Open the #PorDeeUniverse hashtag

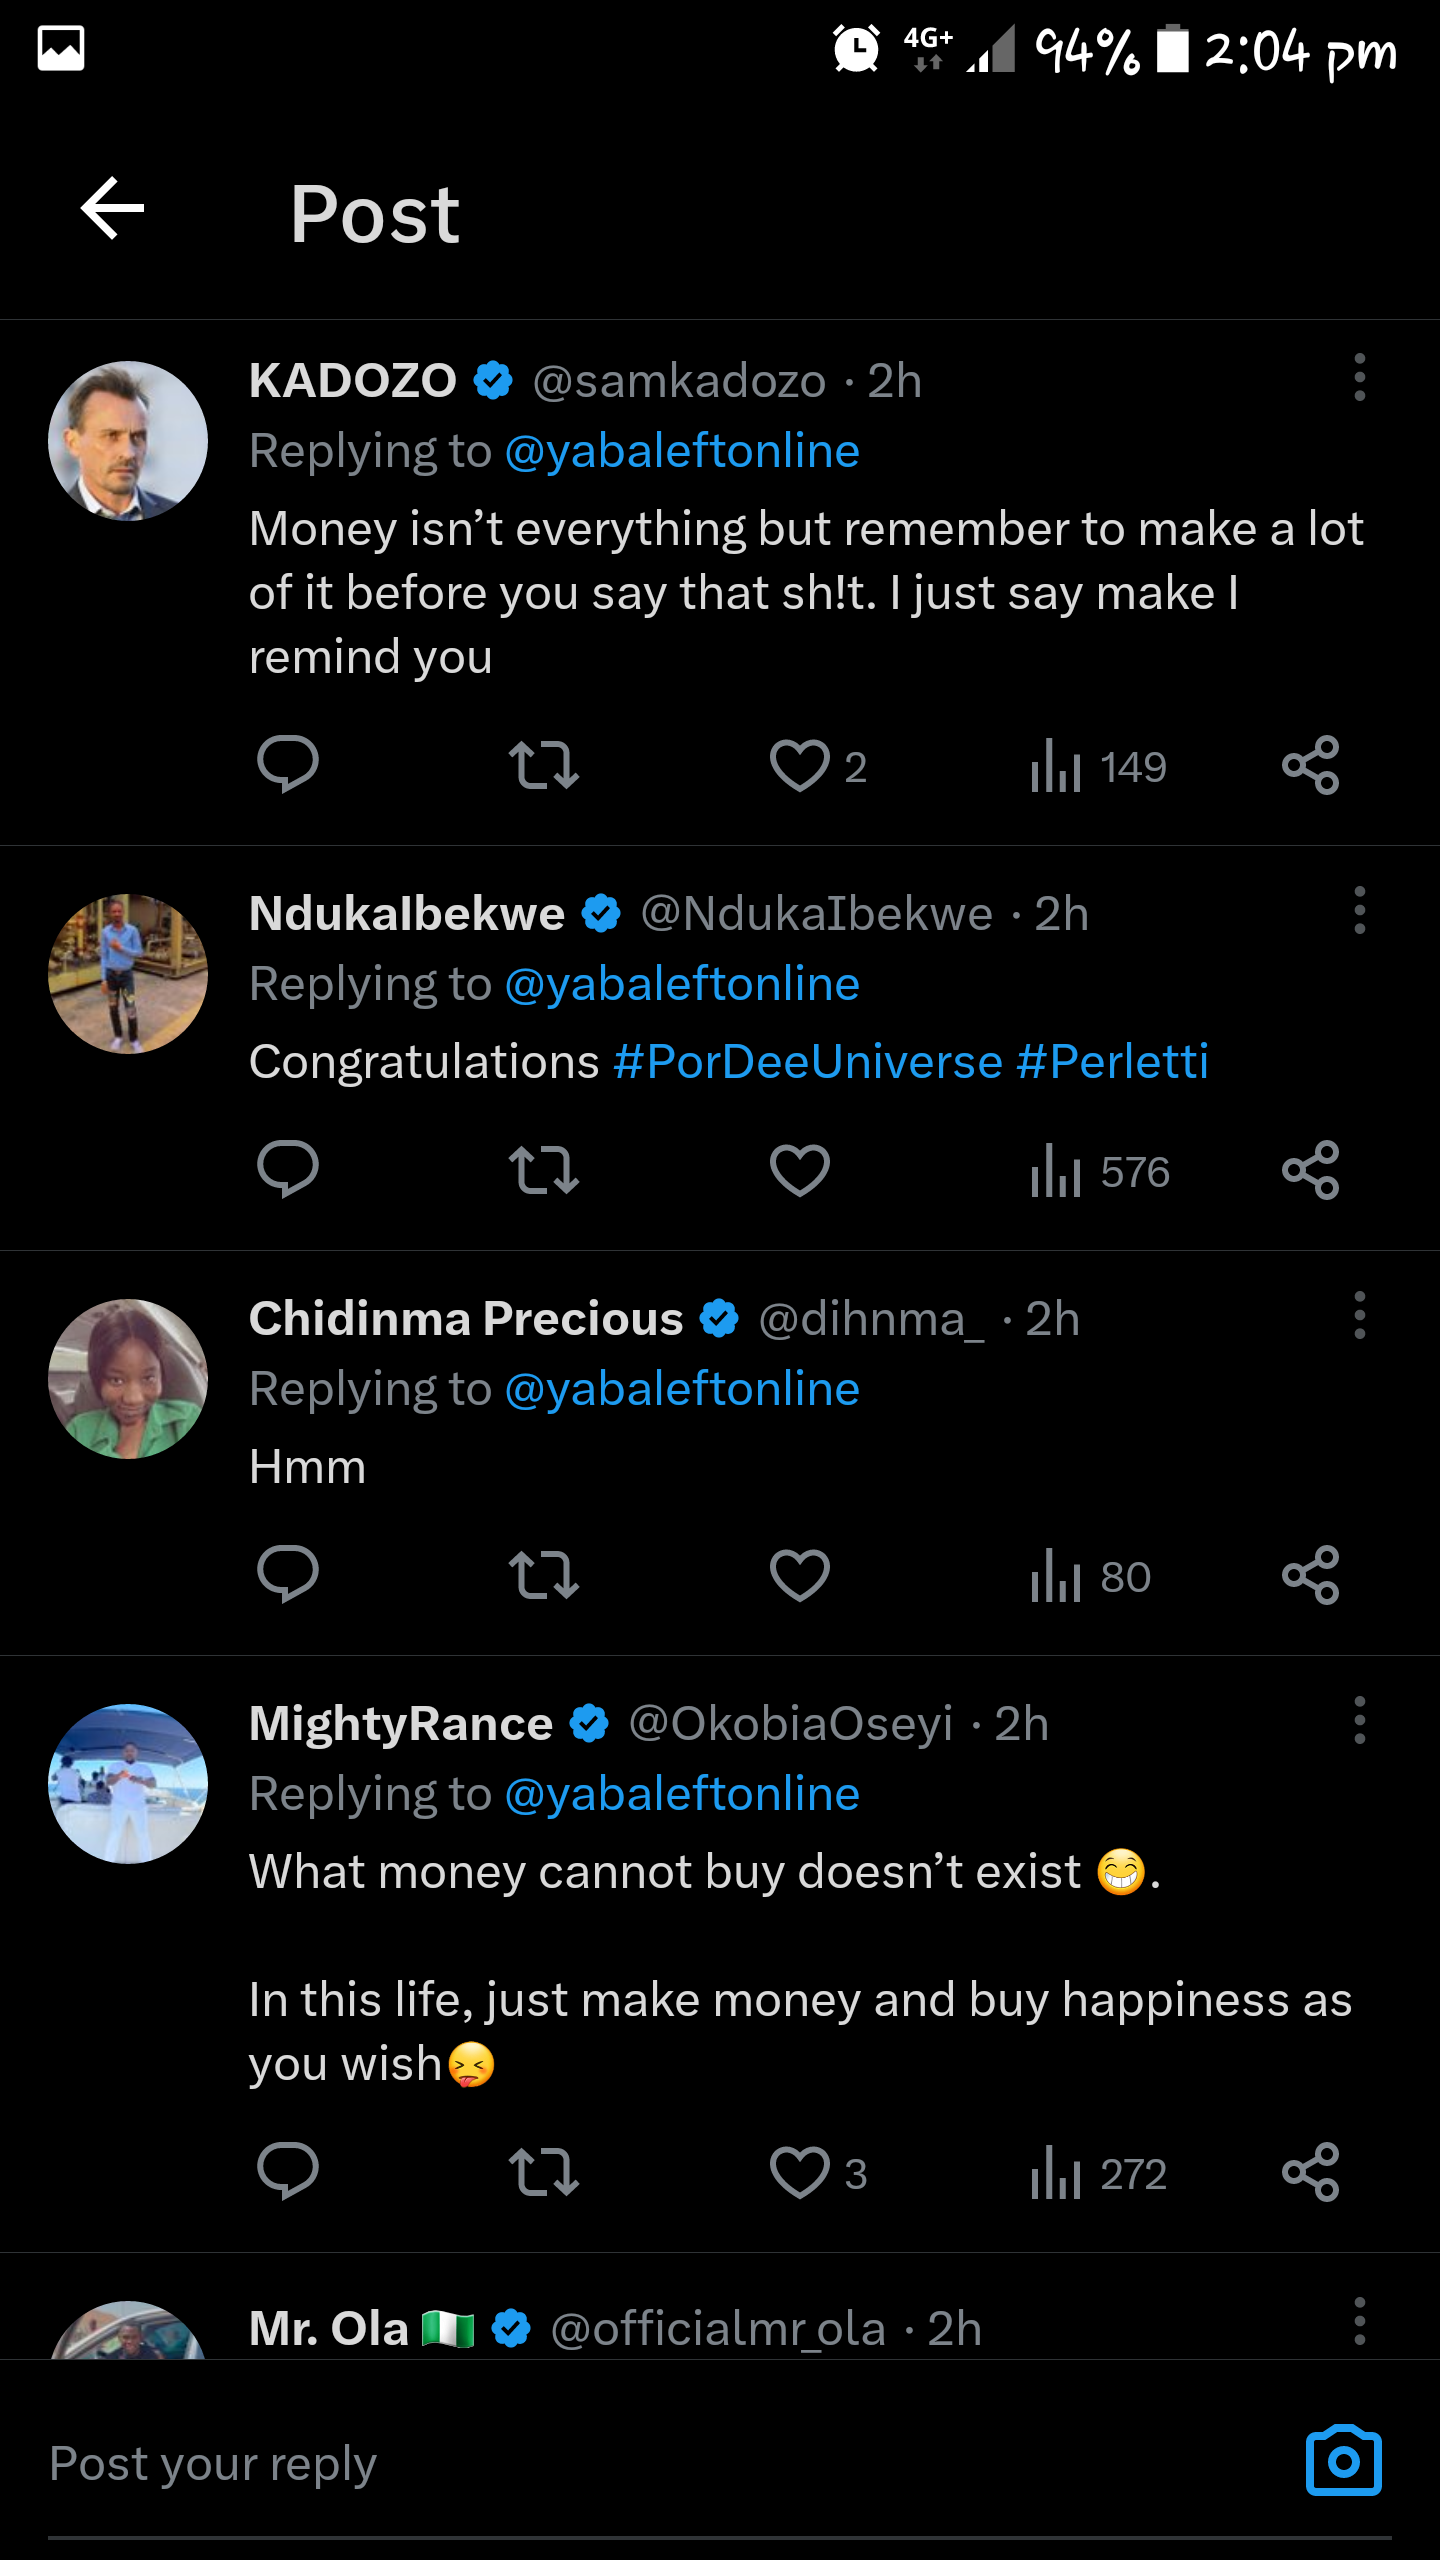coord(808,1062)
